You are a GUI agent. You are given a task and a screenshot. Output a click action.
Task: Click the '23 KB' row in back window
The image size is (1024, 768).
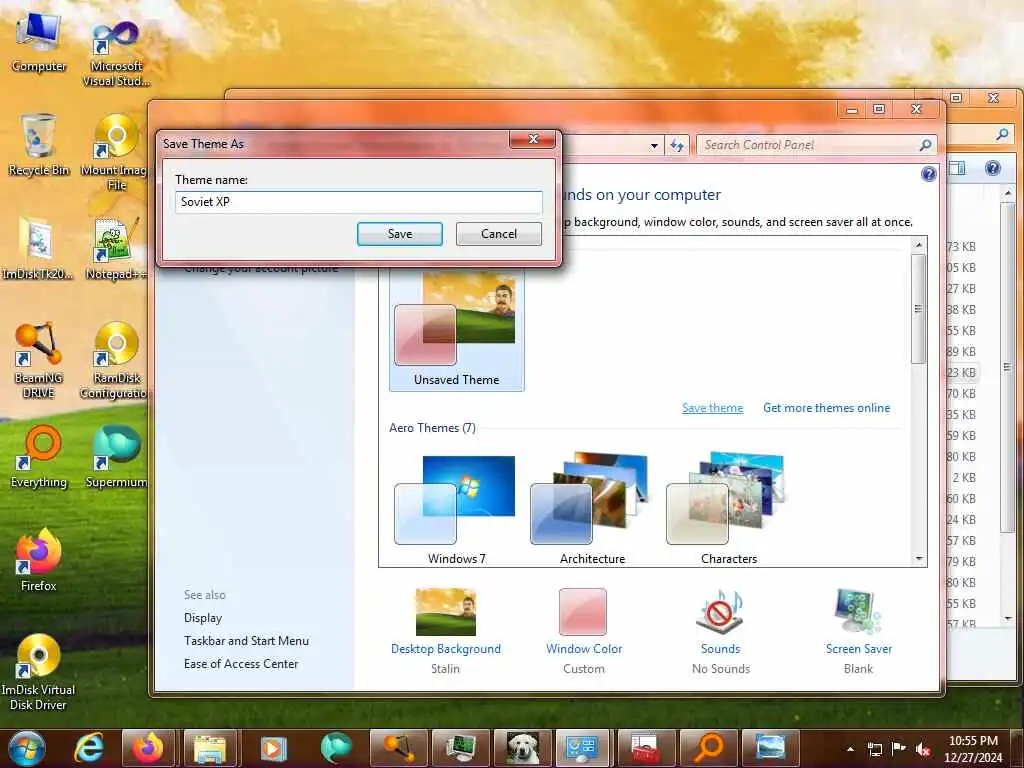(x=963, y=372)
